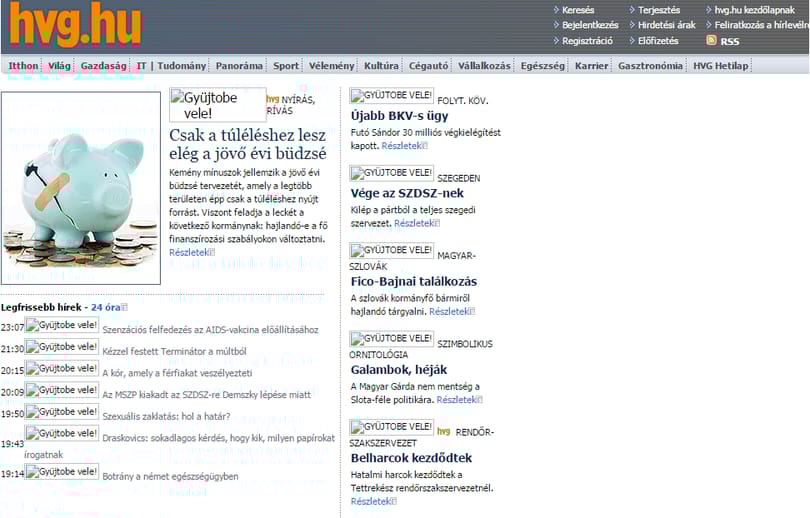Open the Itthon menu section
The width and height of the screenshot is (810, 518).
pyautogui.click(x=23, y=66)
